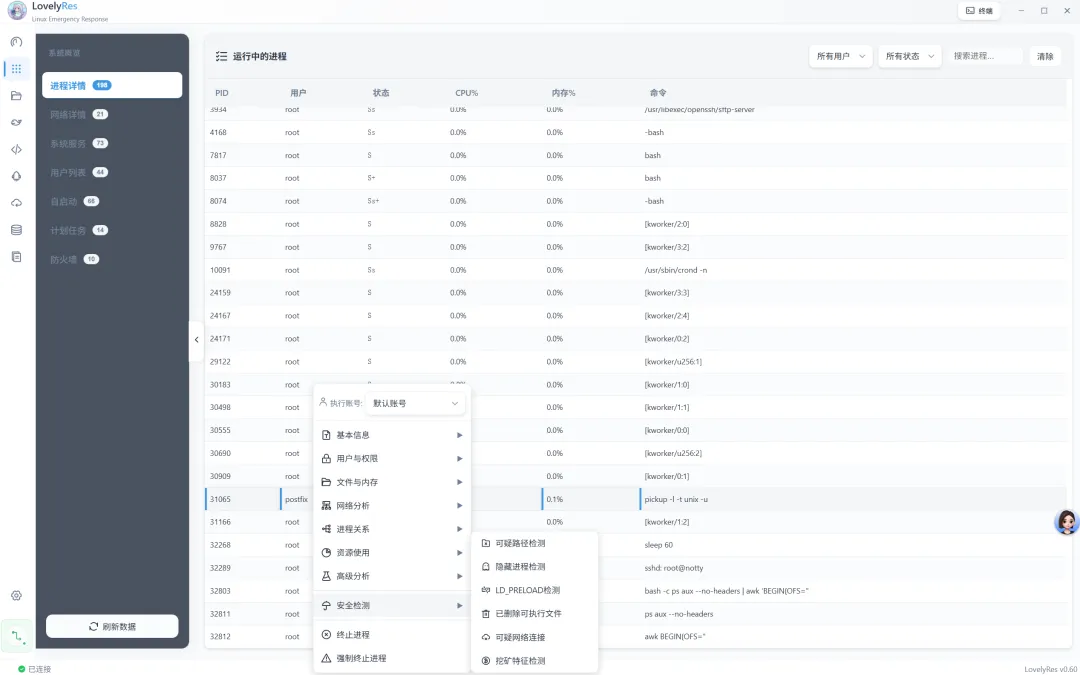Switch to the 系统服务 tab

pyautogui.click(x=112, y=143)
